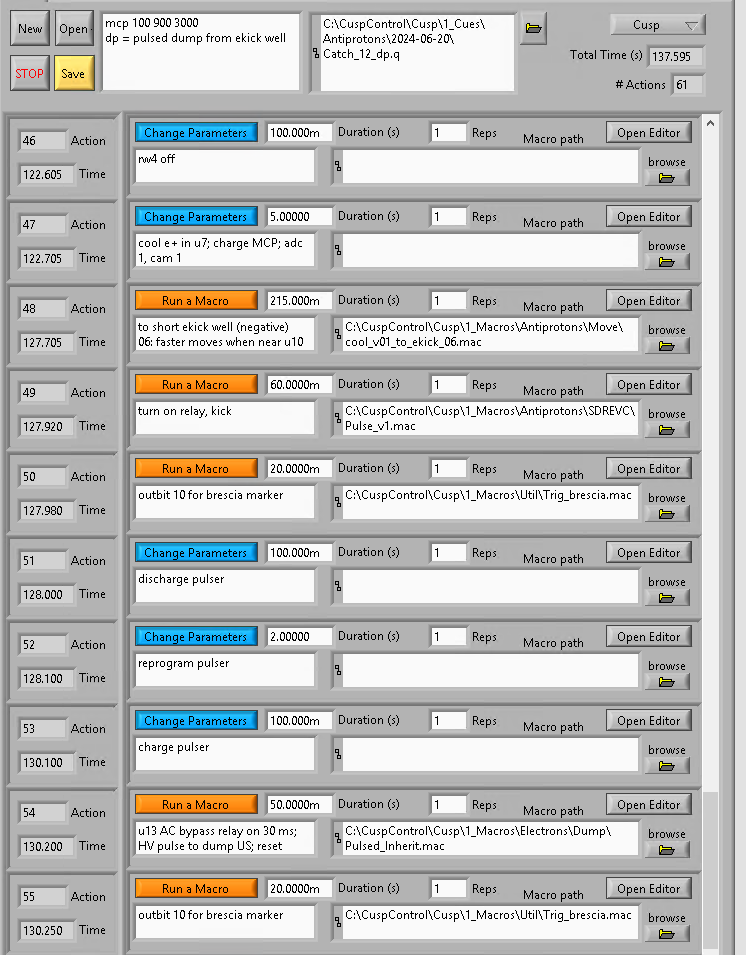This screenshot has height=955, width=746.
Task: Browse macro folder for action 47
Action: coord(667,262)
